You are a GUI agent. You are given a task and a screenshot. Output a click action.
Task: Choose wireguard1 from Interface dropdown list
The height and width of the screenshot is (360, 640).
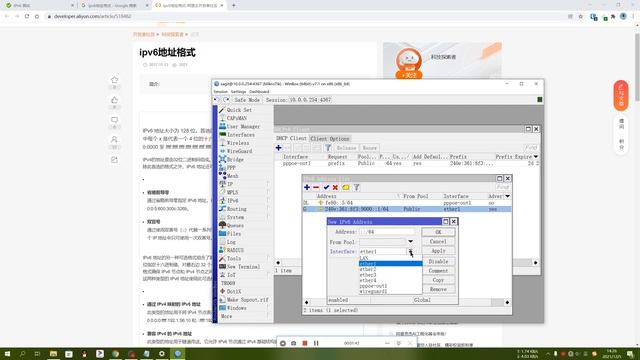pos(390,291)
